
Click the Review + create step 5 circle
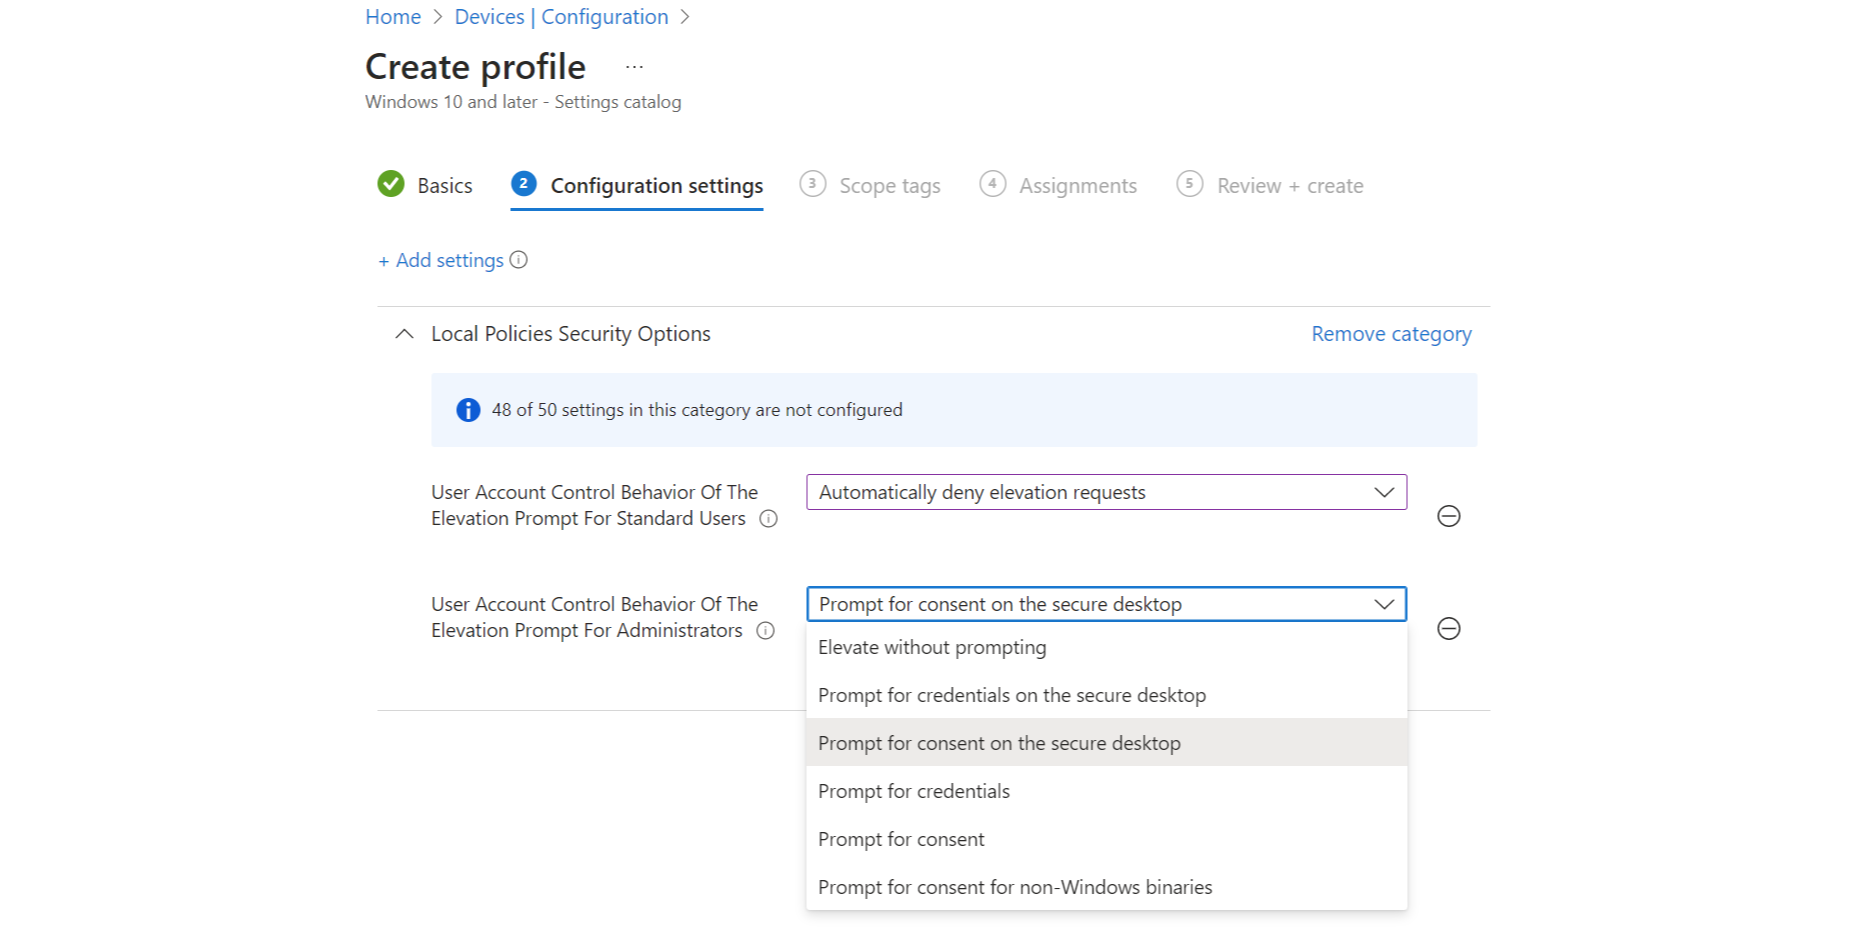[1189, 184]
